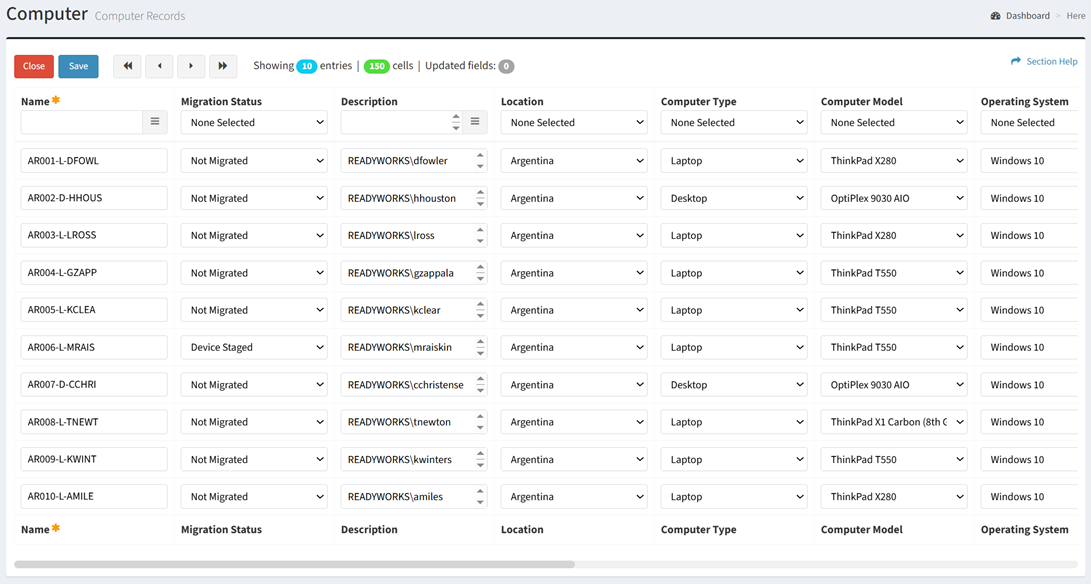Sort by Migration Status column header
This screenshot has height=584, width=1091.
point(221,101)
